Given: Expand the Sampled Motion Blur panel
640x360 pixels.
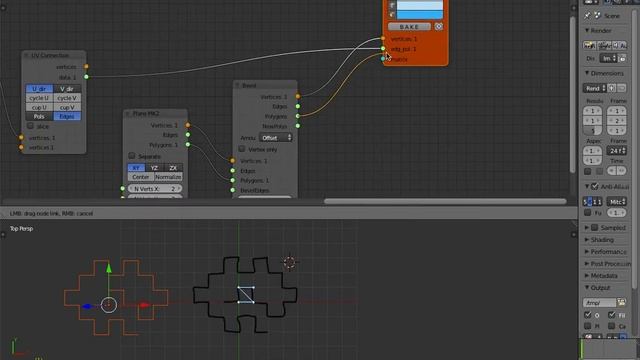Looking at the screenshot, I should pos(587,228).
